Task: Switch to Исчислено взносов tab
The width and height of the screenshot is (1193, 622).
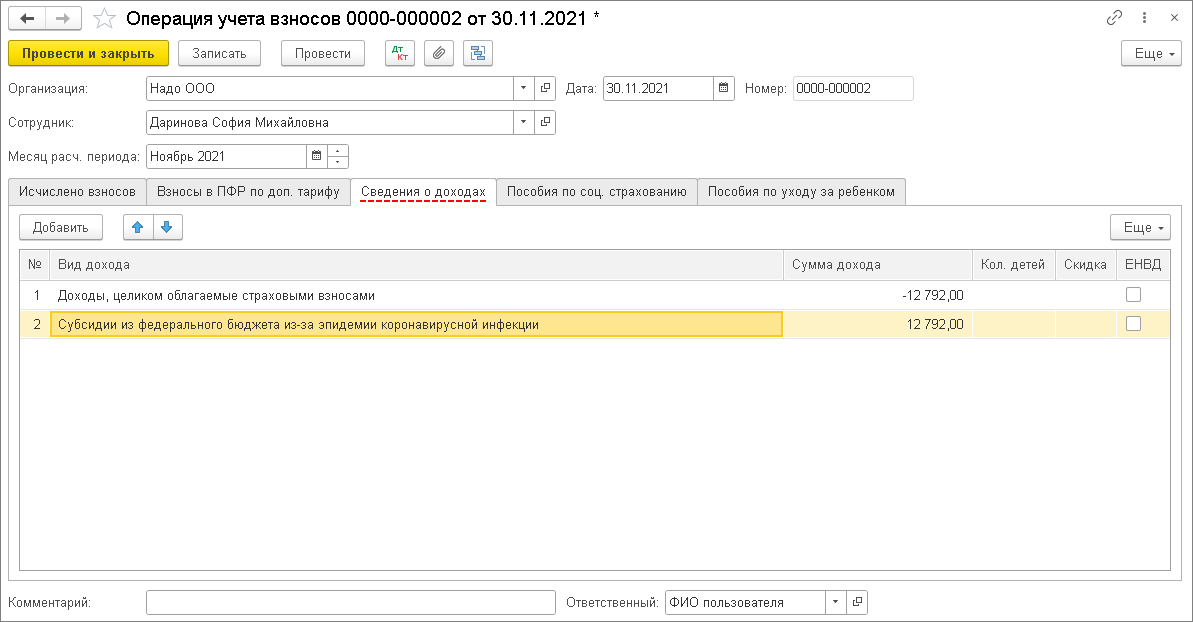Action: 77,192
